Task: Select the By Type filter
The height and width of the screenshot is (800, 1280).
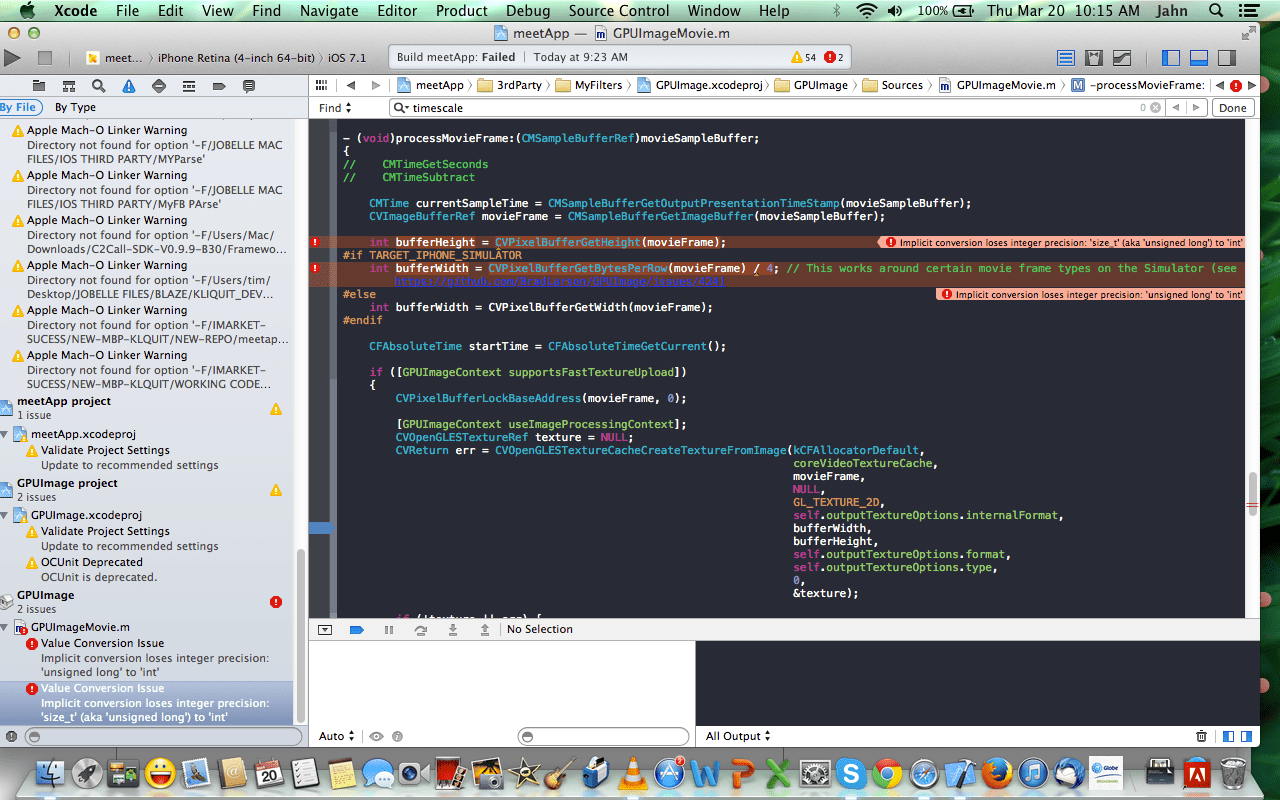Action: 75,107
